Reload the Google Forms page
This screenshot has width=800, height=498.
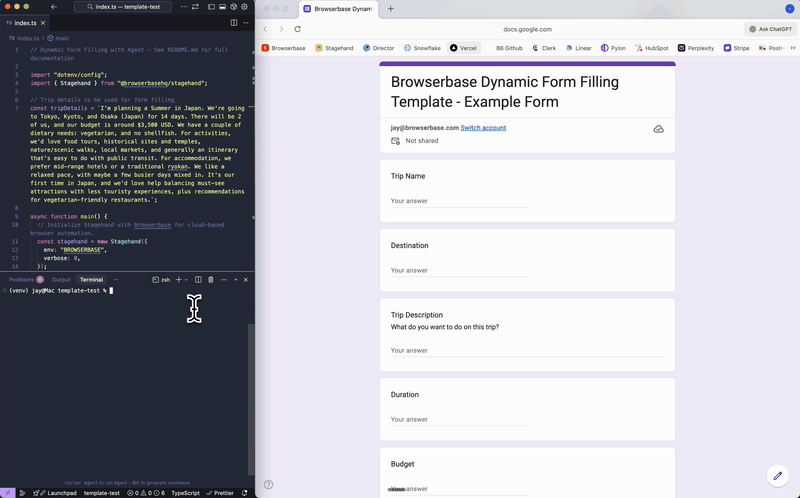[297, 29]
